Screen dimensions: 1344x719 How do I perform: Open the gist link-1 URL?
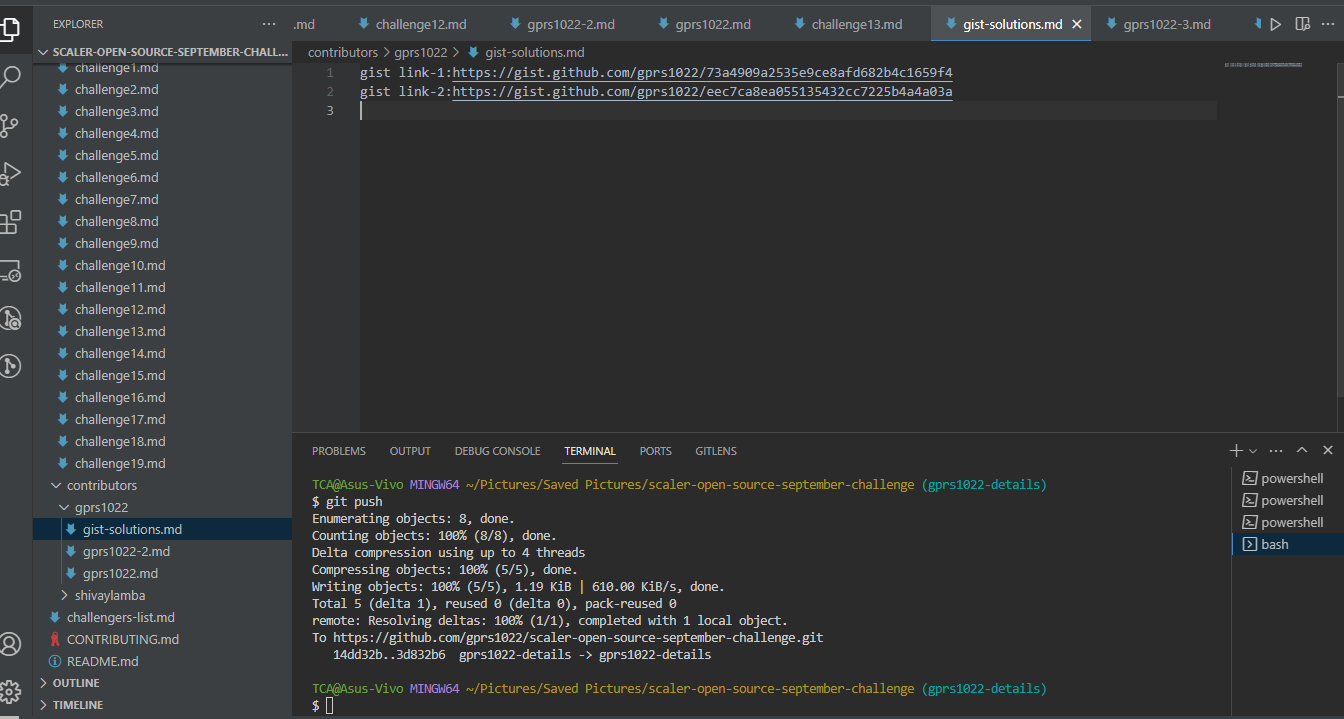click(x=700, y=72)
